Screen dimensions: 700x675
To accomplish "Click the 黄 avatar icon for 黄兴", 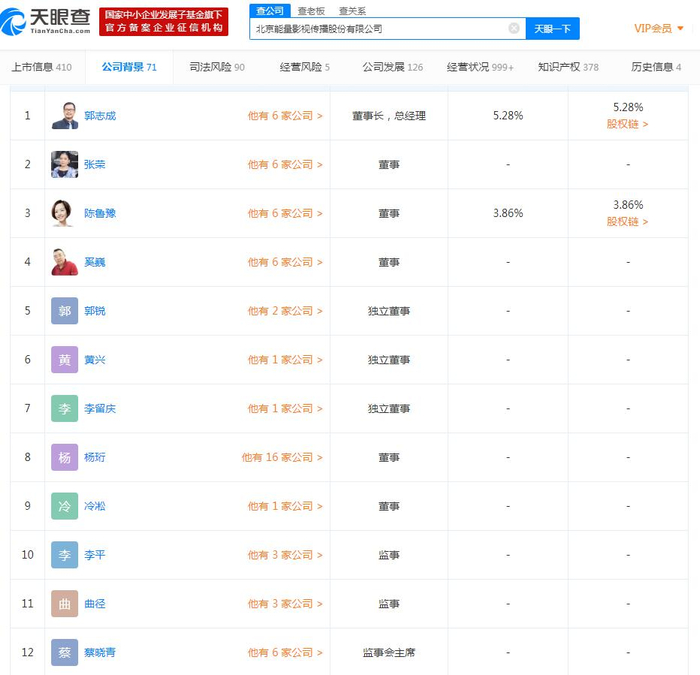I will pos(65,359).
